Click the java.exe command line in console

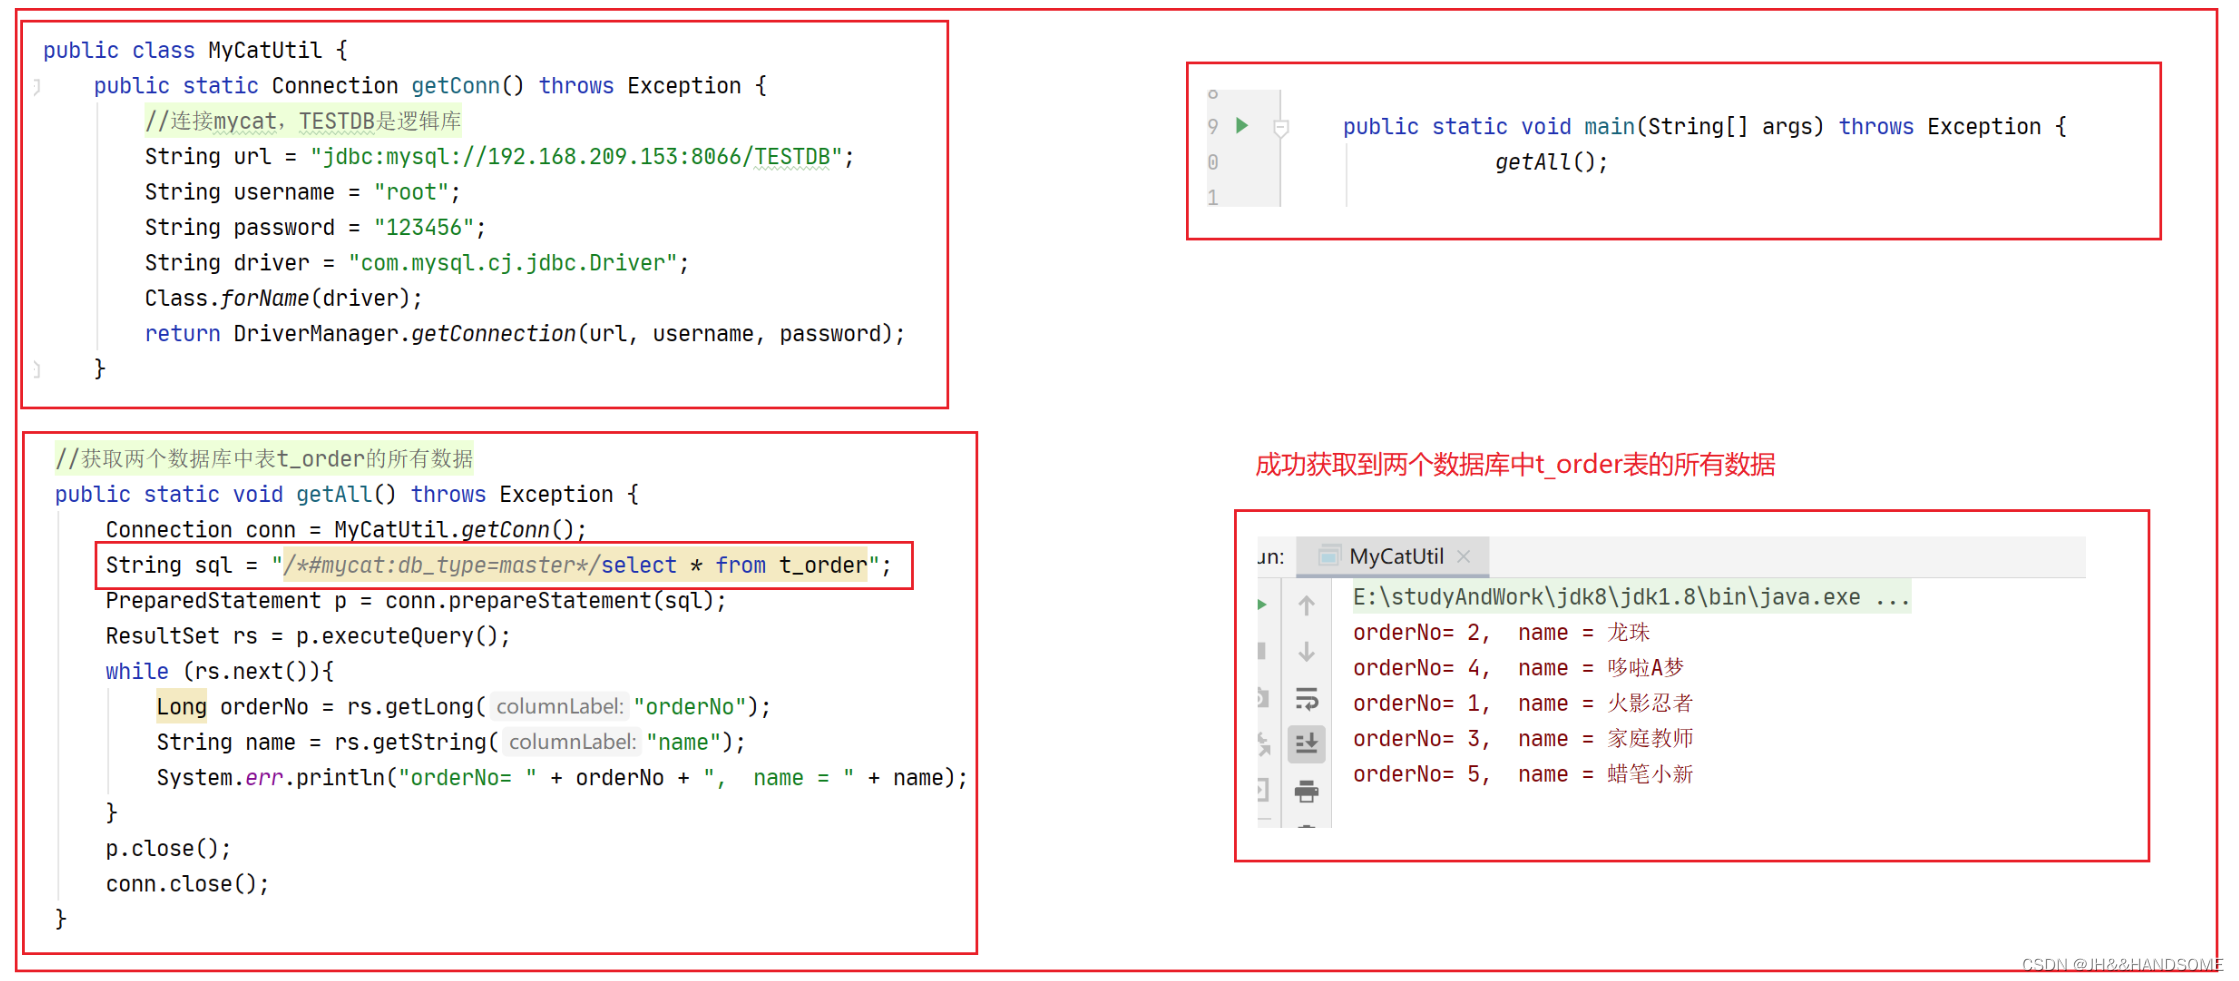point(1631,597)
